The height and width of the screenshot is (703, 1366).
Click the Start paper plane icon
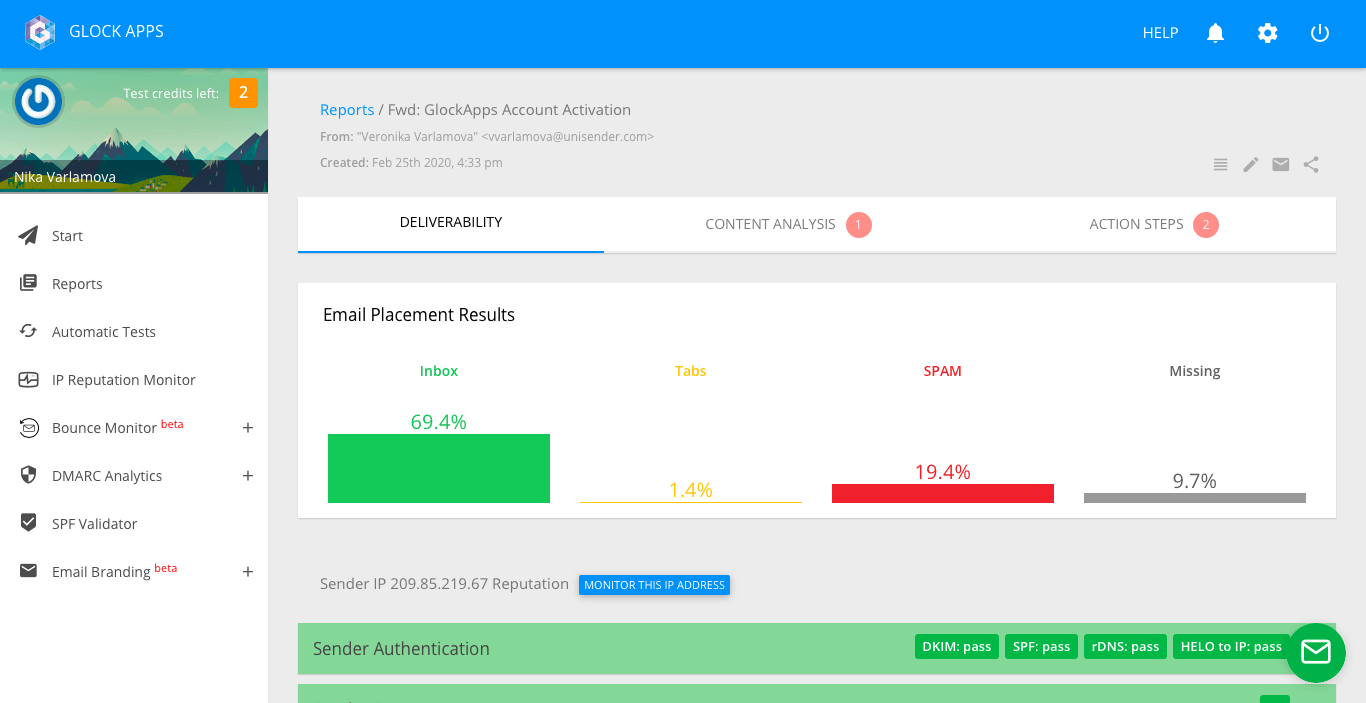pyautogui.click(x=29, y=236)
